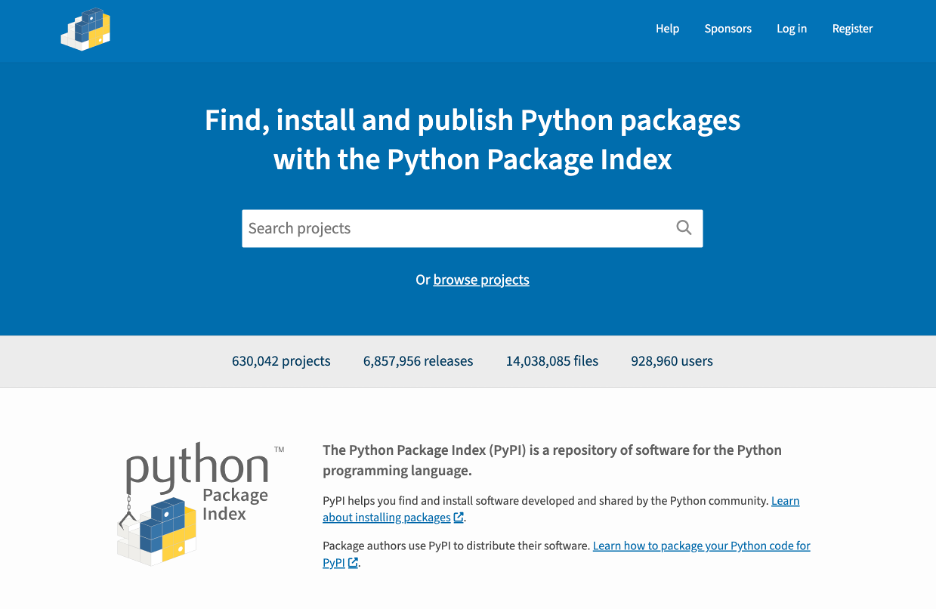Viewport: 936px width, 610px height.
Task: Click the "Package authors use PyPI" sentence
Action: click(456, 546)
